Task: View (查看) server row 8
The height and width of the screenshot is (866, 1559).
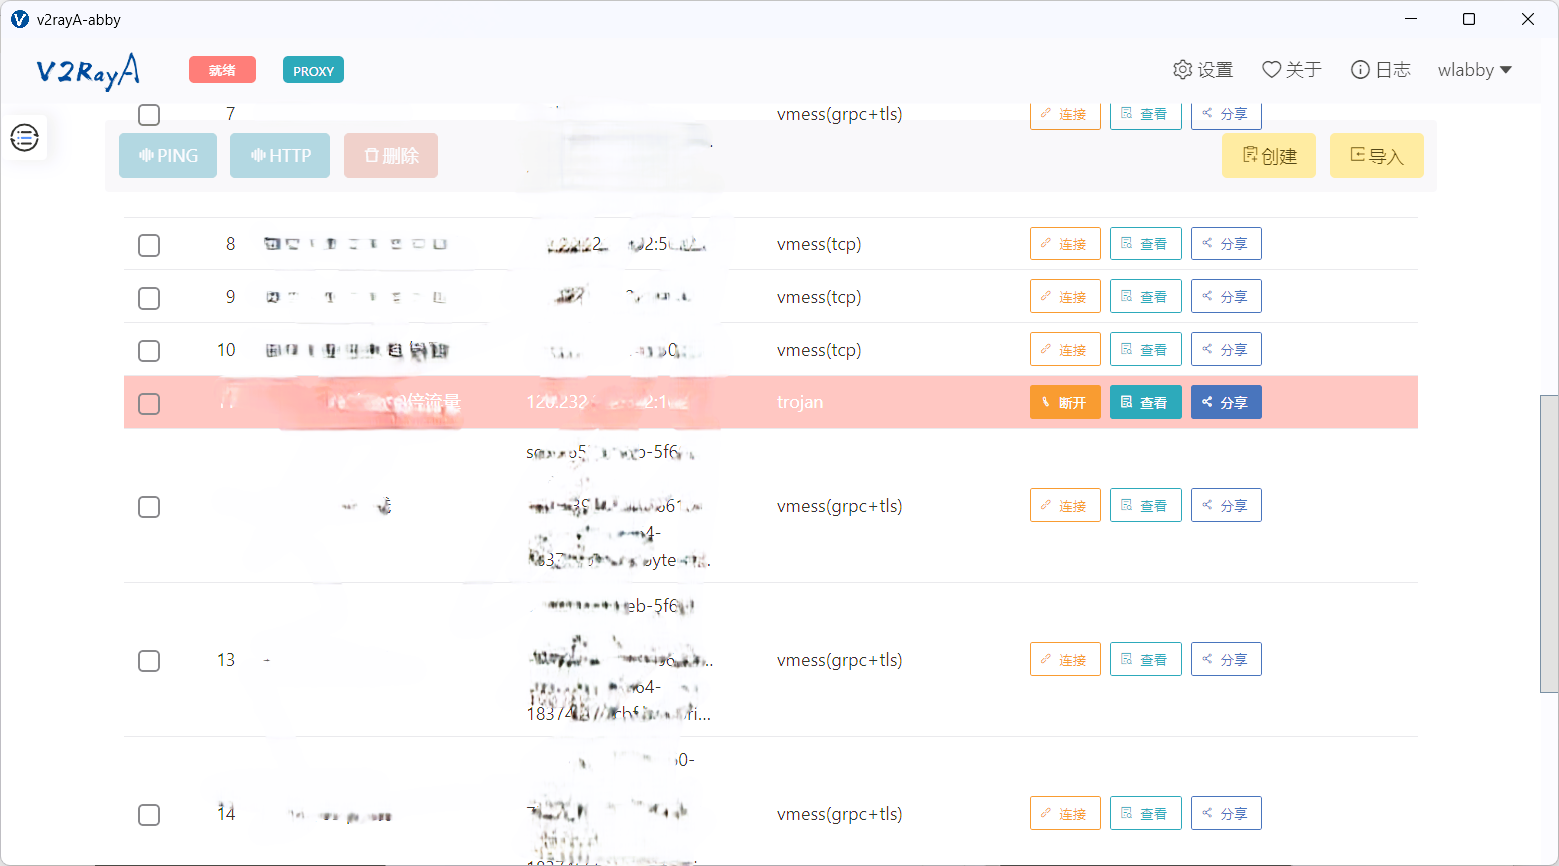Action: click(1145, 244)
